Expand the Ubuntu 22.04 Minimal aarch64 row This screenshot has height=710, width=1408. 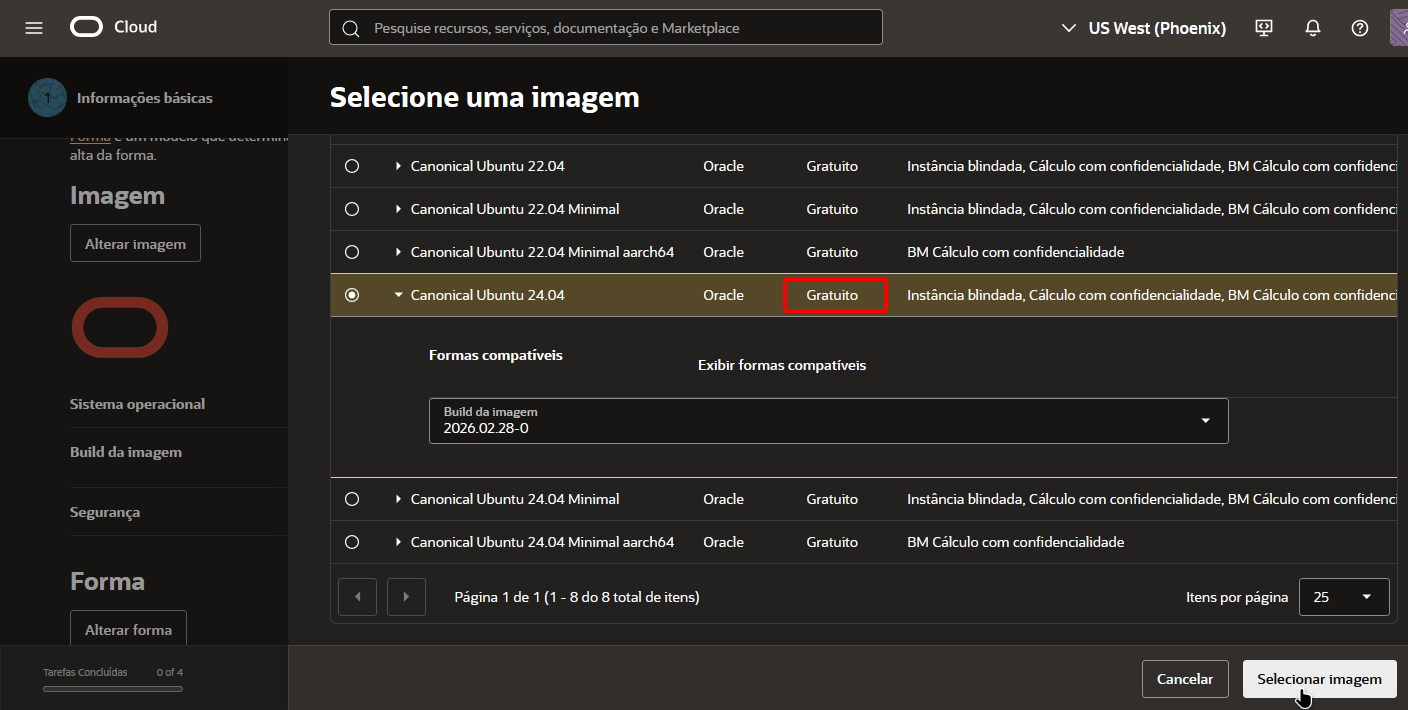click(398, 252)
